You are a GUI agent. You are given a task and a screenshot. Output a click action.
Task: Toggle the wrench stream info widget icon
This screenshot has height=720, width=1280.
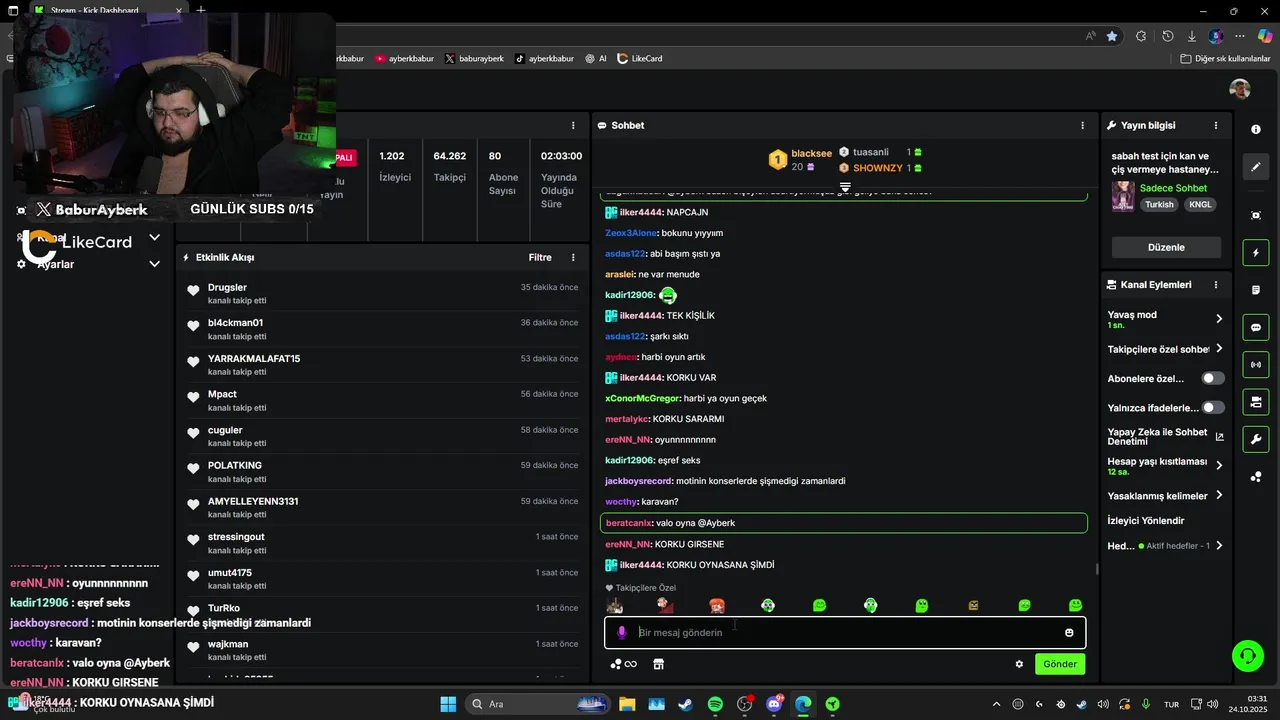coord(1256,439)
